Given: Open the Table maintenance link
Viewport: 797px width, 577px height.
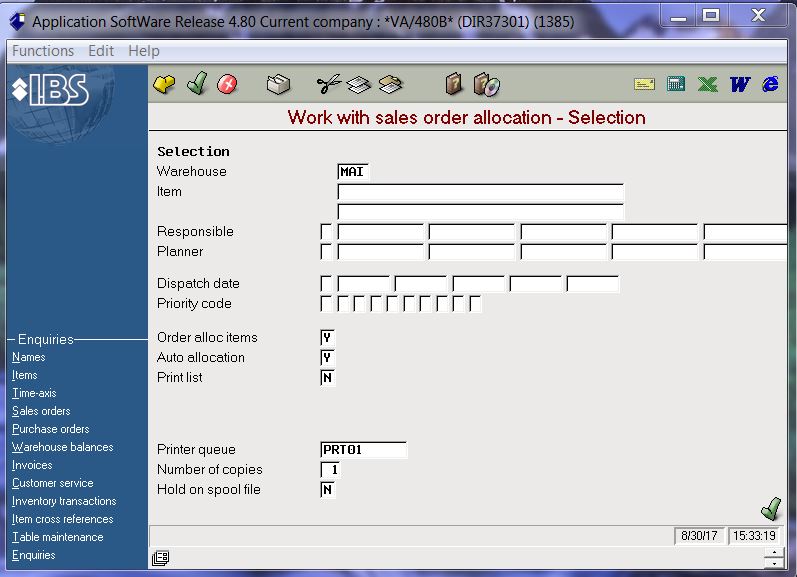Looking at the screenshot, I should tap(57, 537).
